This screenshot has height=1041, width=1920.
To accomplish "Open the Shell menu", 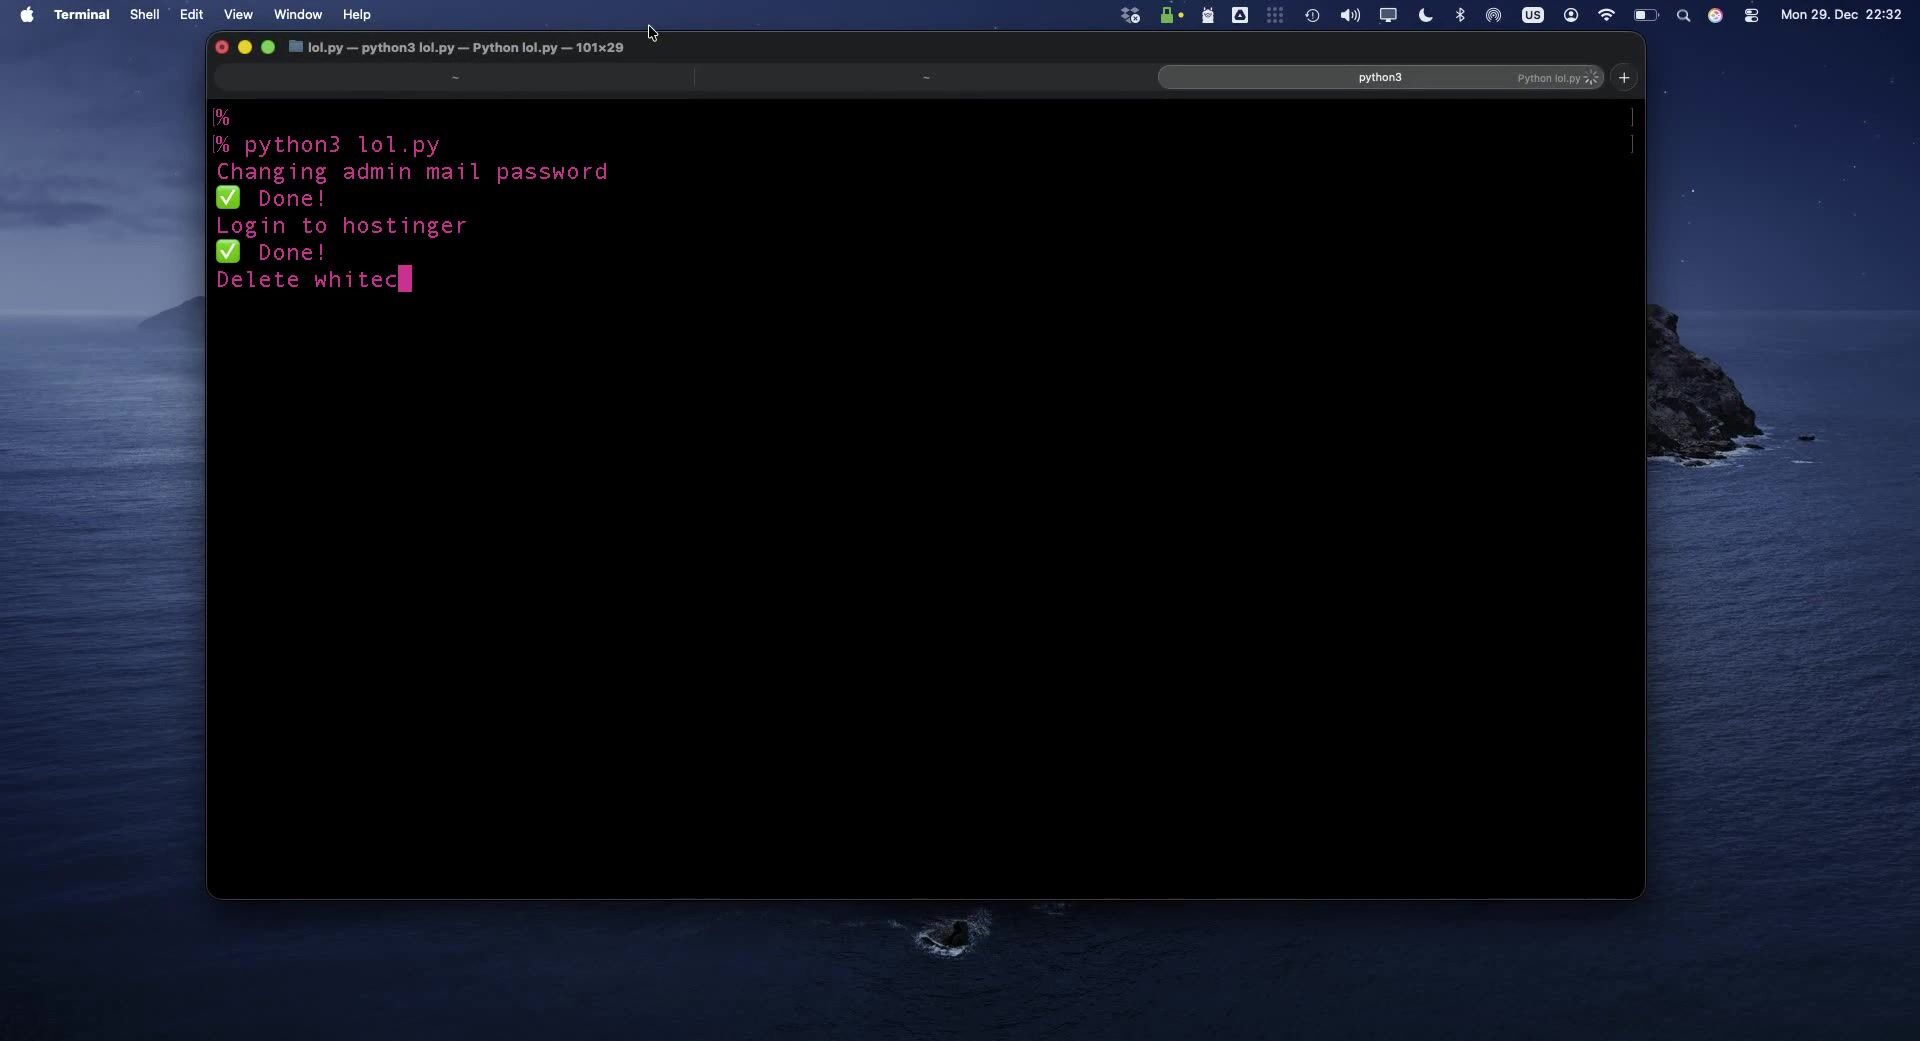I will point(144,15).
